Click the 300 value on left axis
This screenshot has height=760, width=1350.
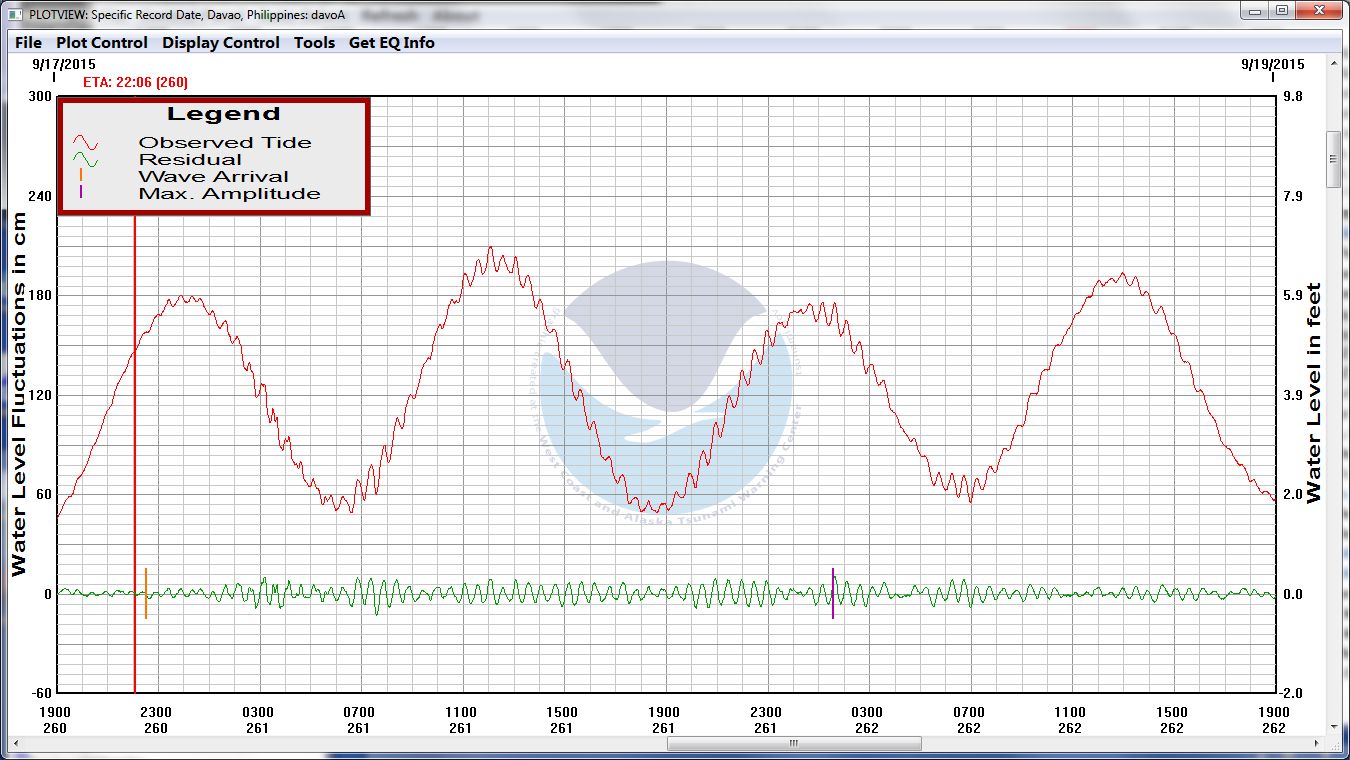[41, 96]
